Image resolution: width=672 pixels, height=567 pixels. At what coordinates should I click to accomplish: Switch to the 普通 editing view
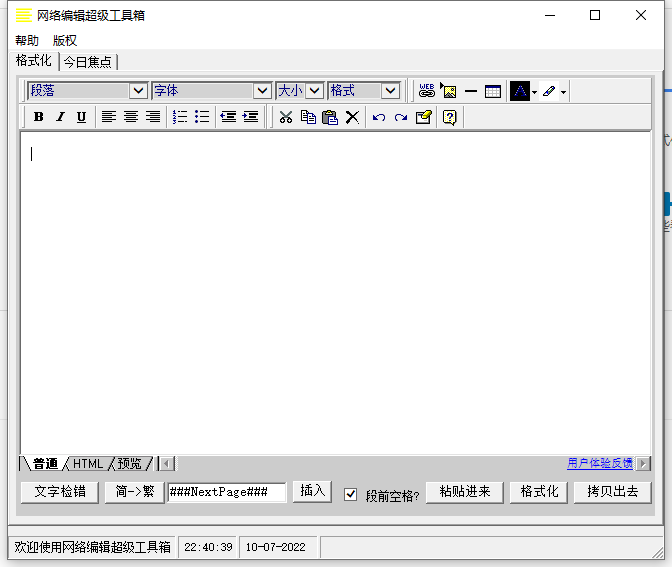click(x=45, y=464)
